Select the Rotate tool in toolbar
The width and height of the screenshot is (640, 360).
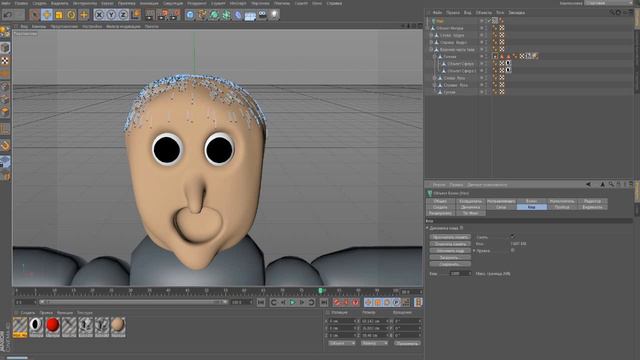71,15
